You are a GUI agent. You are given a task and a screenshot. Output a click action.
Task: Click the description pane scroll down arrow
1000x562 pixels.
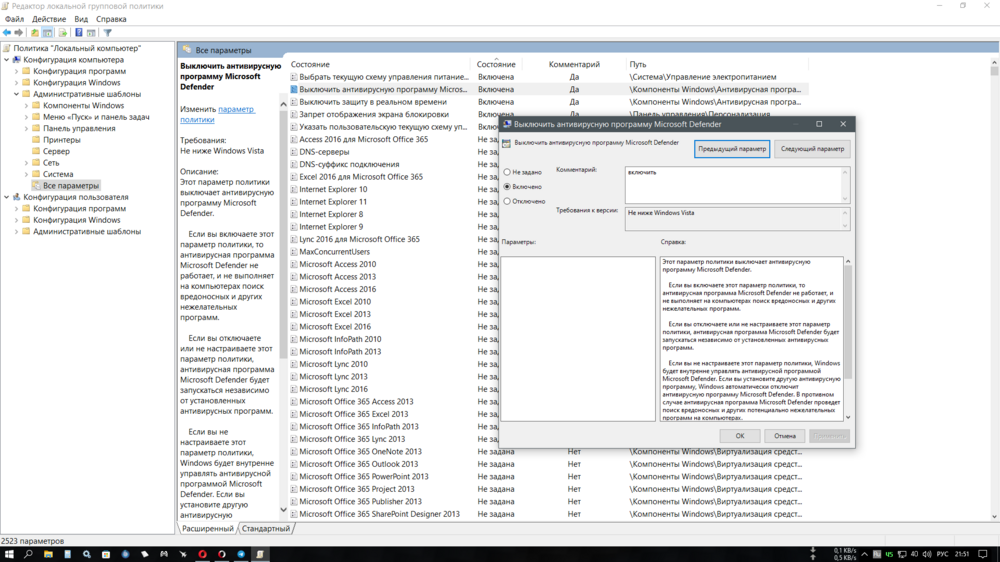[283, 510]
